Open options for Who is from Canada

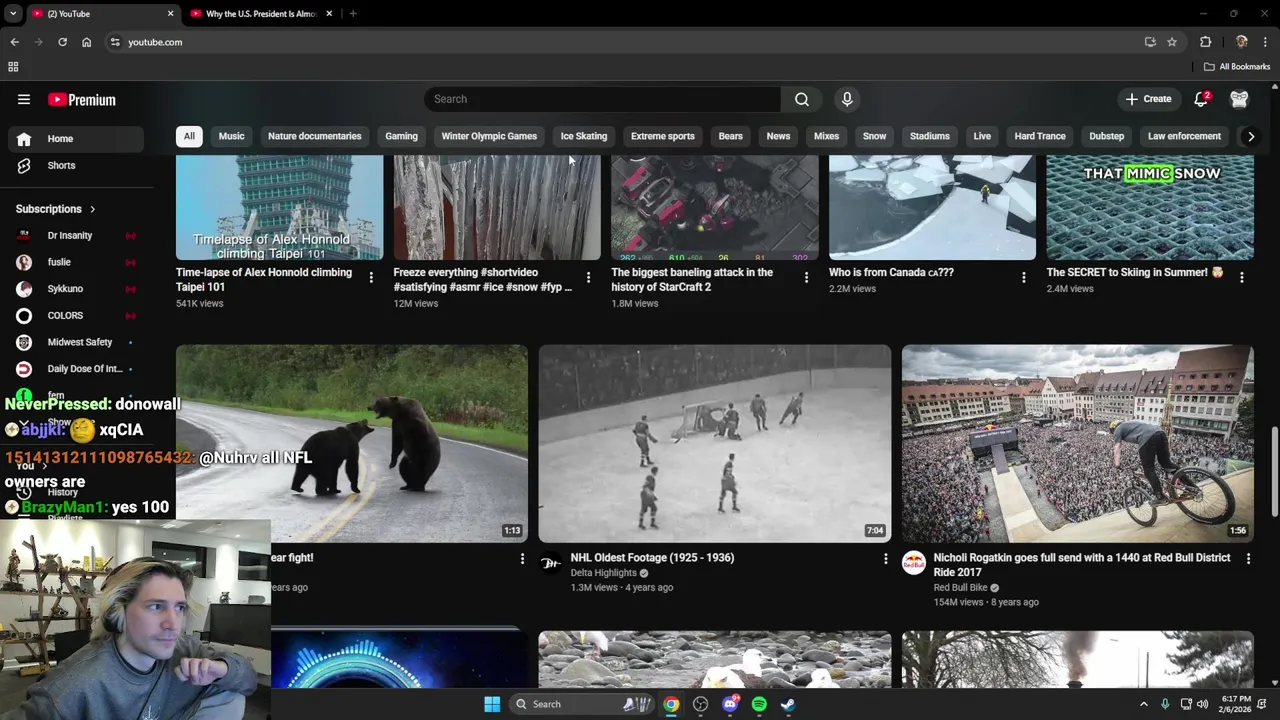1023,278
